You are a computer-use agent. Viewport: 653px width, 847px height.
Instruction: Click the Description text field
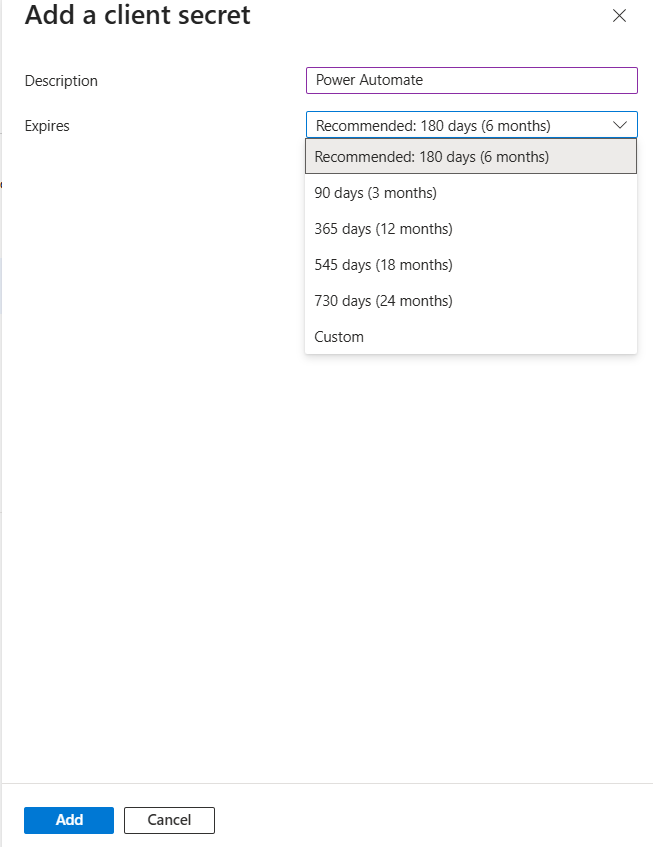pos(471,80)
